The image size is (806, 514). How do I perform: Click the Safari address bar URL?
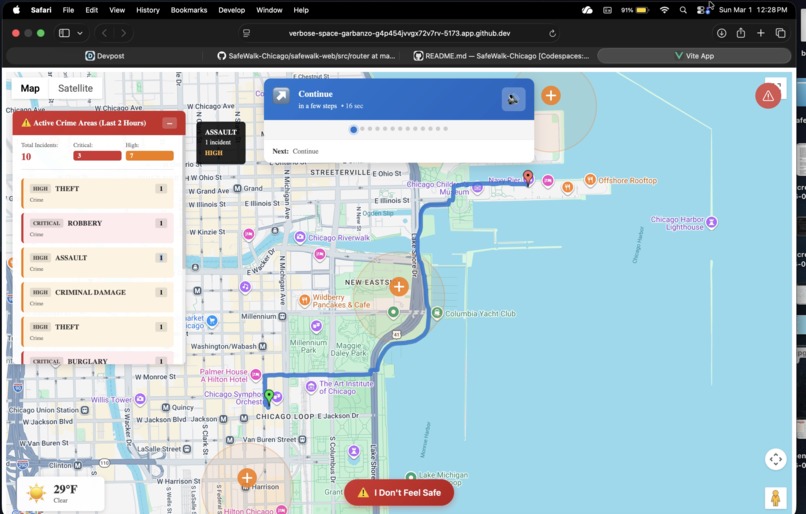coord(399,33)
